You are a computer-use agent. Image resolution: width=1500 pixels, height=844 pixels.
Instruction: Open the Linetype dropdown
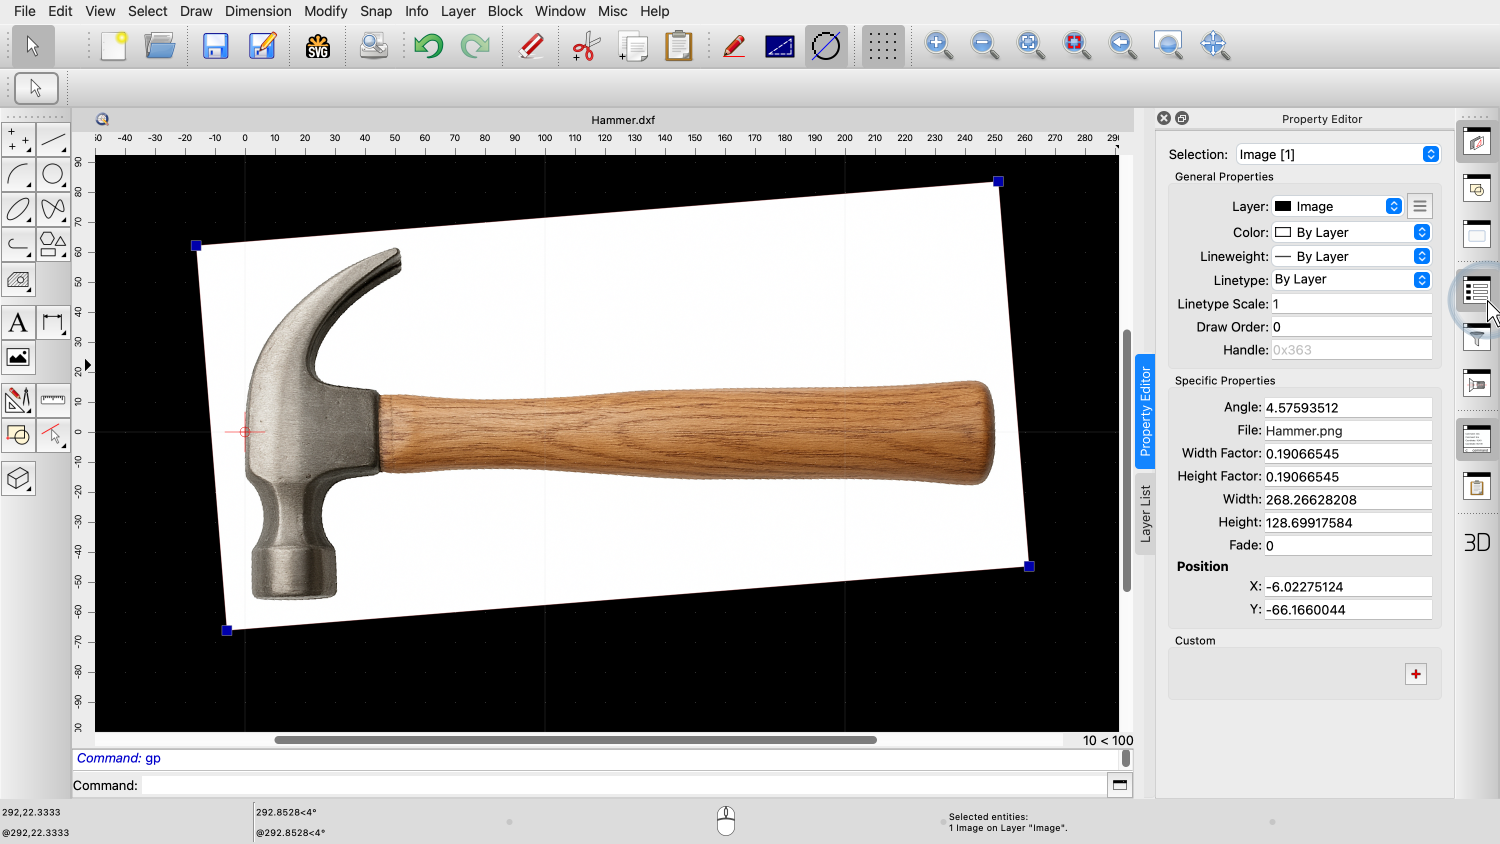pos(1351,280)
